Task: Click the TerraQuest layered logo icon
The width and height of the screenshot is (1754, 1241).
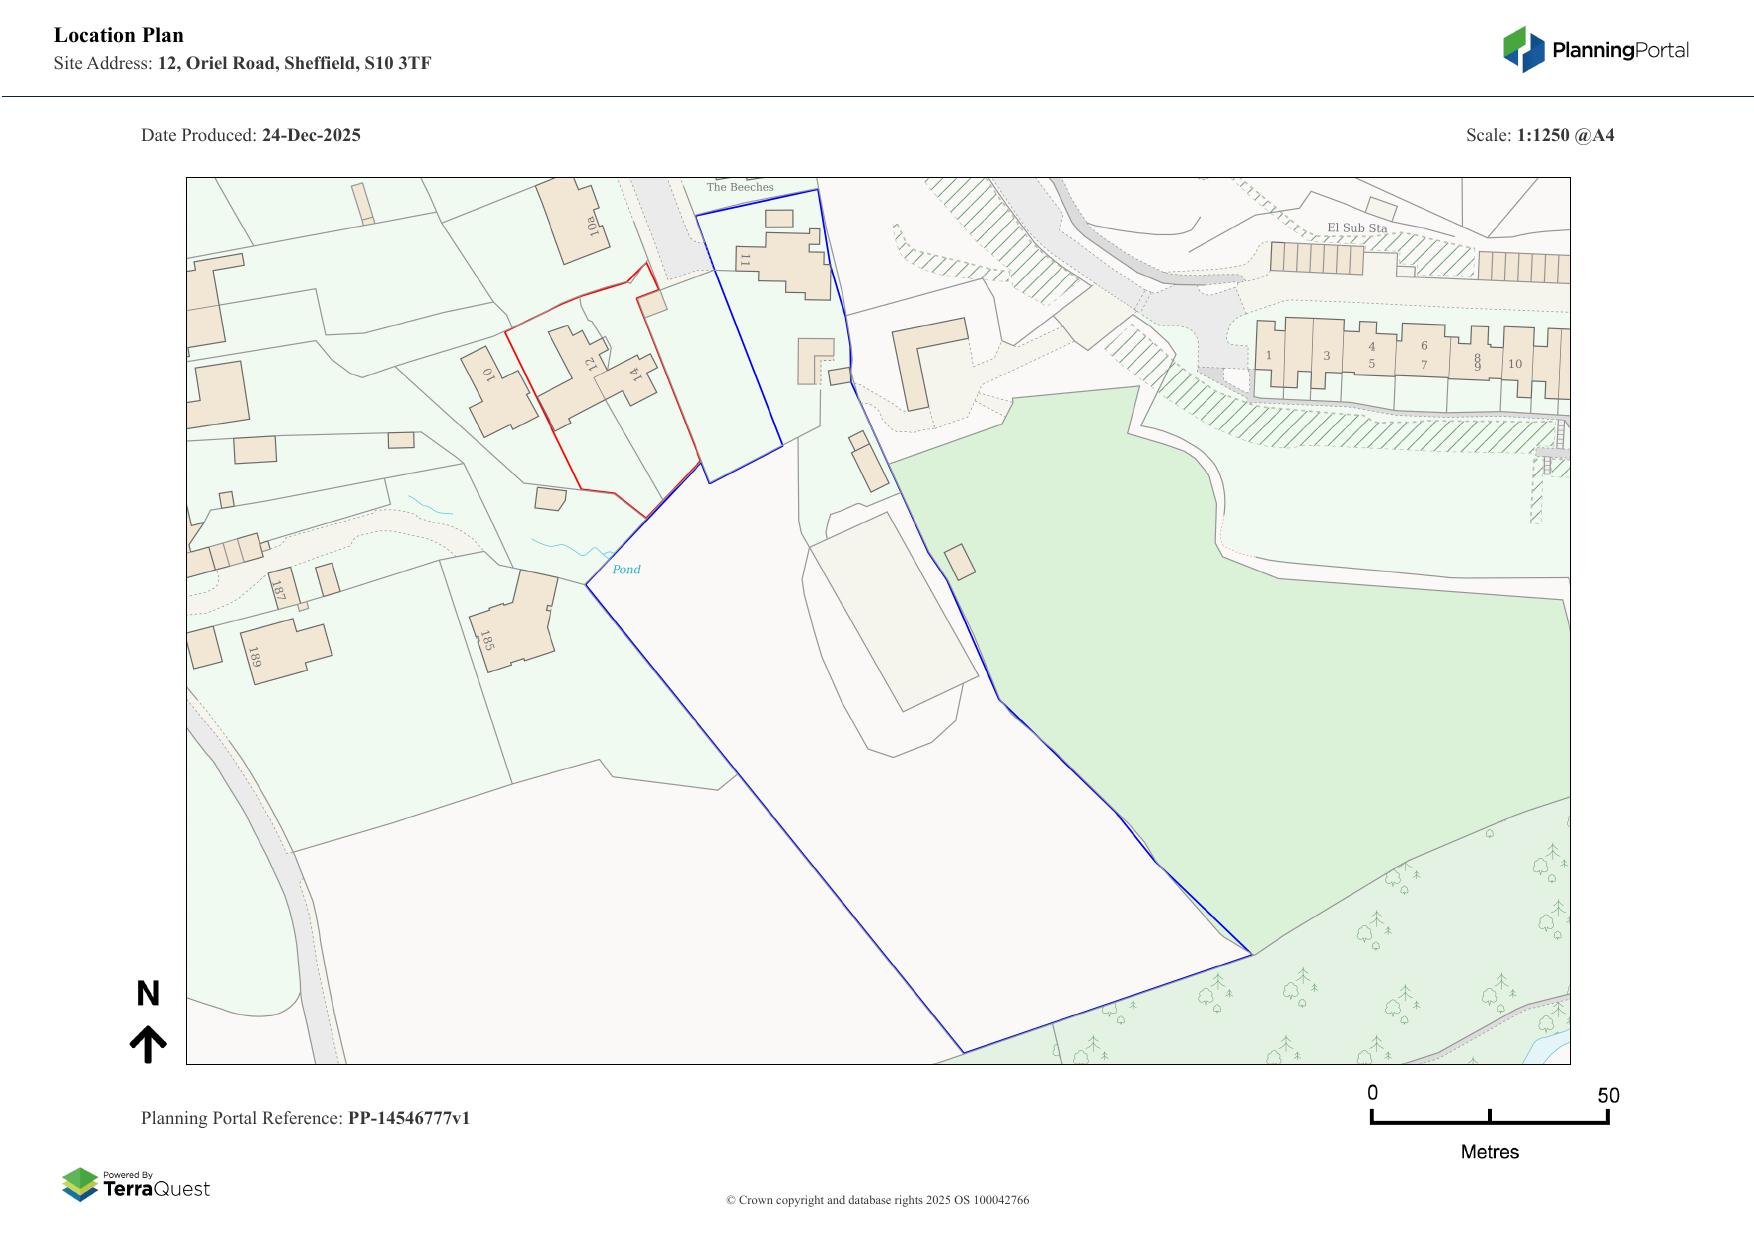Action: 80,1184
